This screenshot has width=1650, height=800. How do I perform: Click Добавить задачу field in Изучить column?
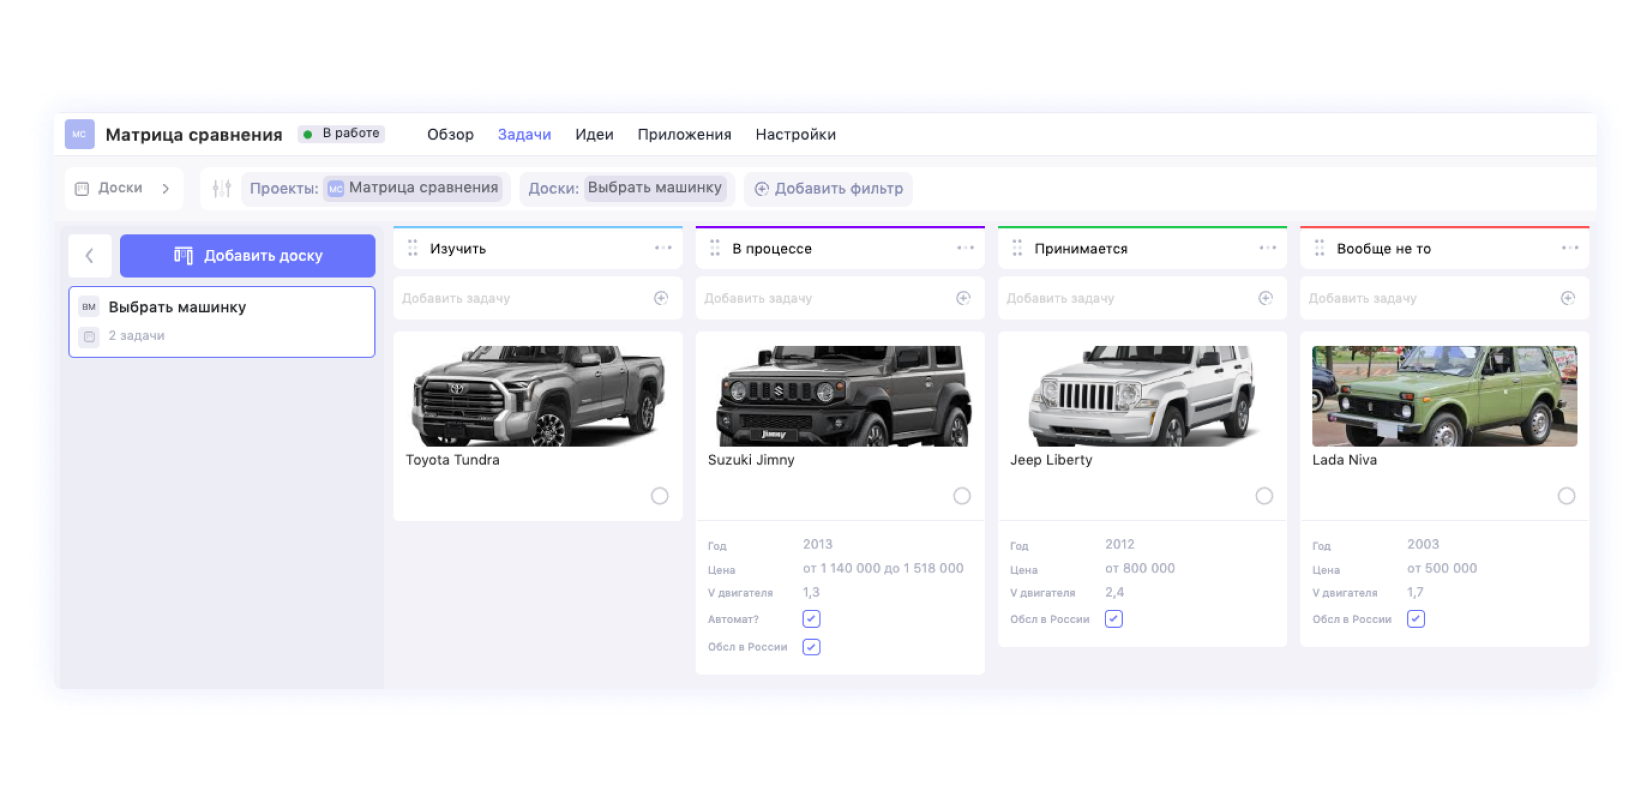pos(538,298)
